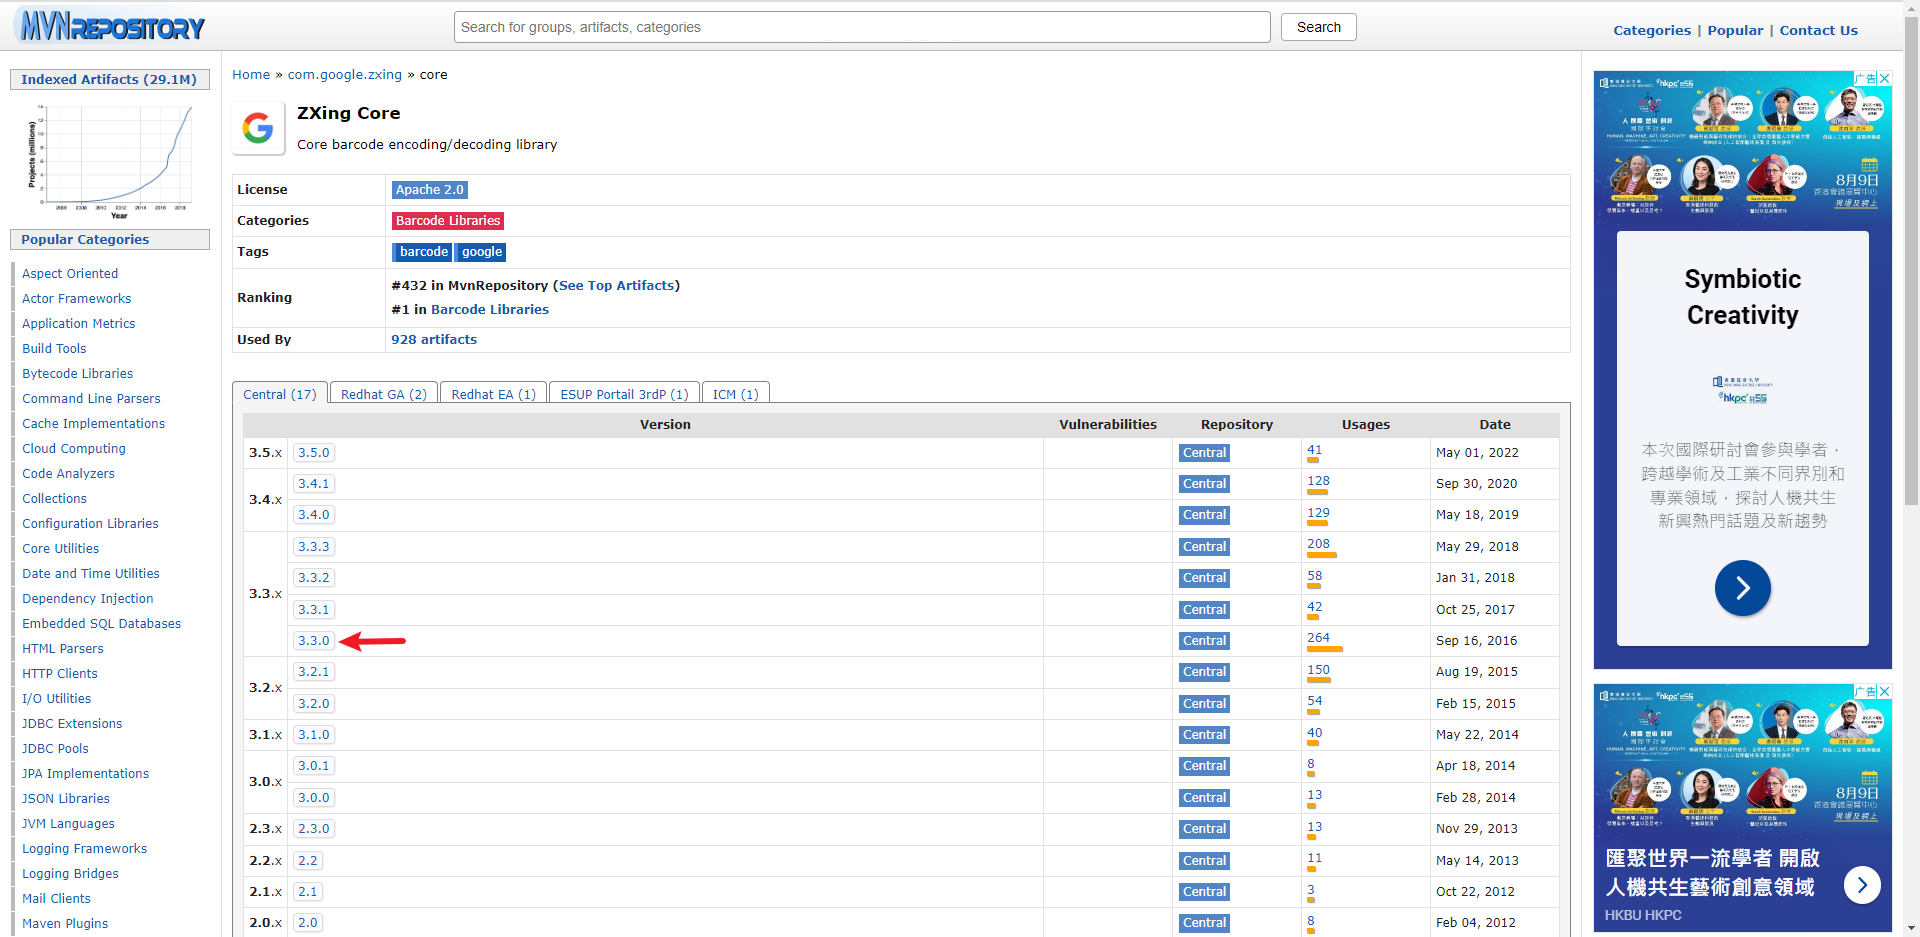
Task: Open the Categories header link
Action: pyautogui.click(x=1652, y=30)
